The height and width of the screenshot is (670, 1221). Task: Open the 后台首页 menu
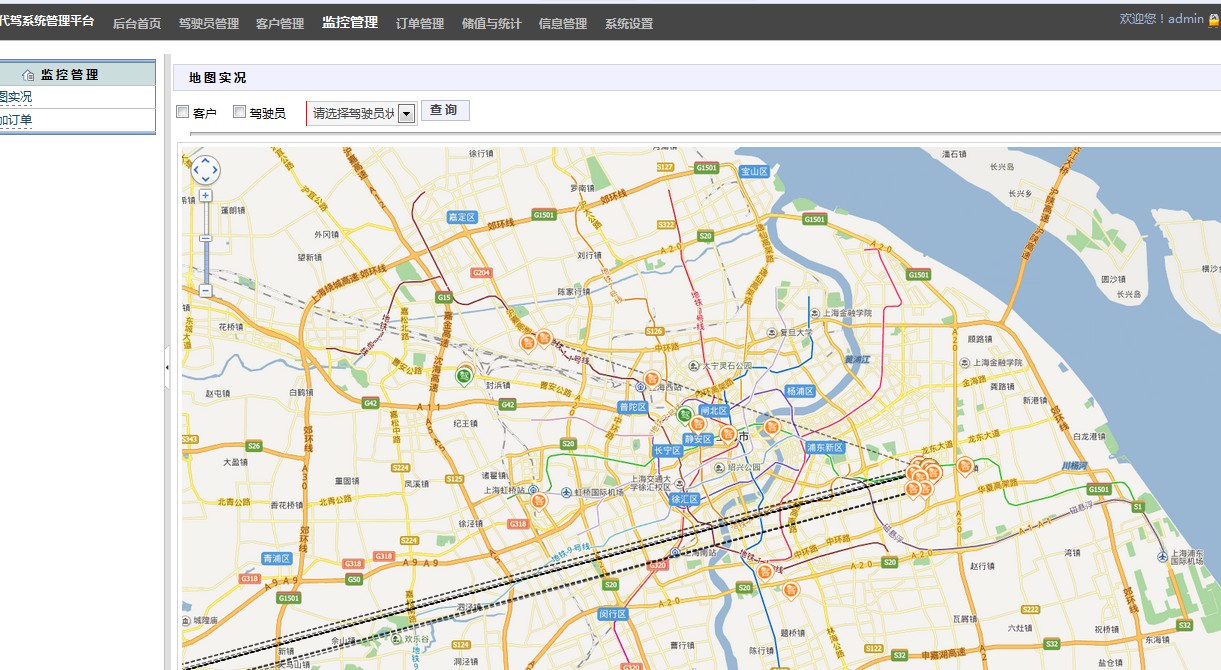(x=137, y=23)
